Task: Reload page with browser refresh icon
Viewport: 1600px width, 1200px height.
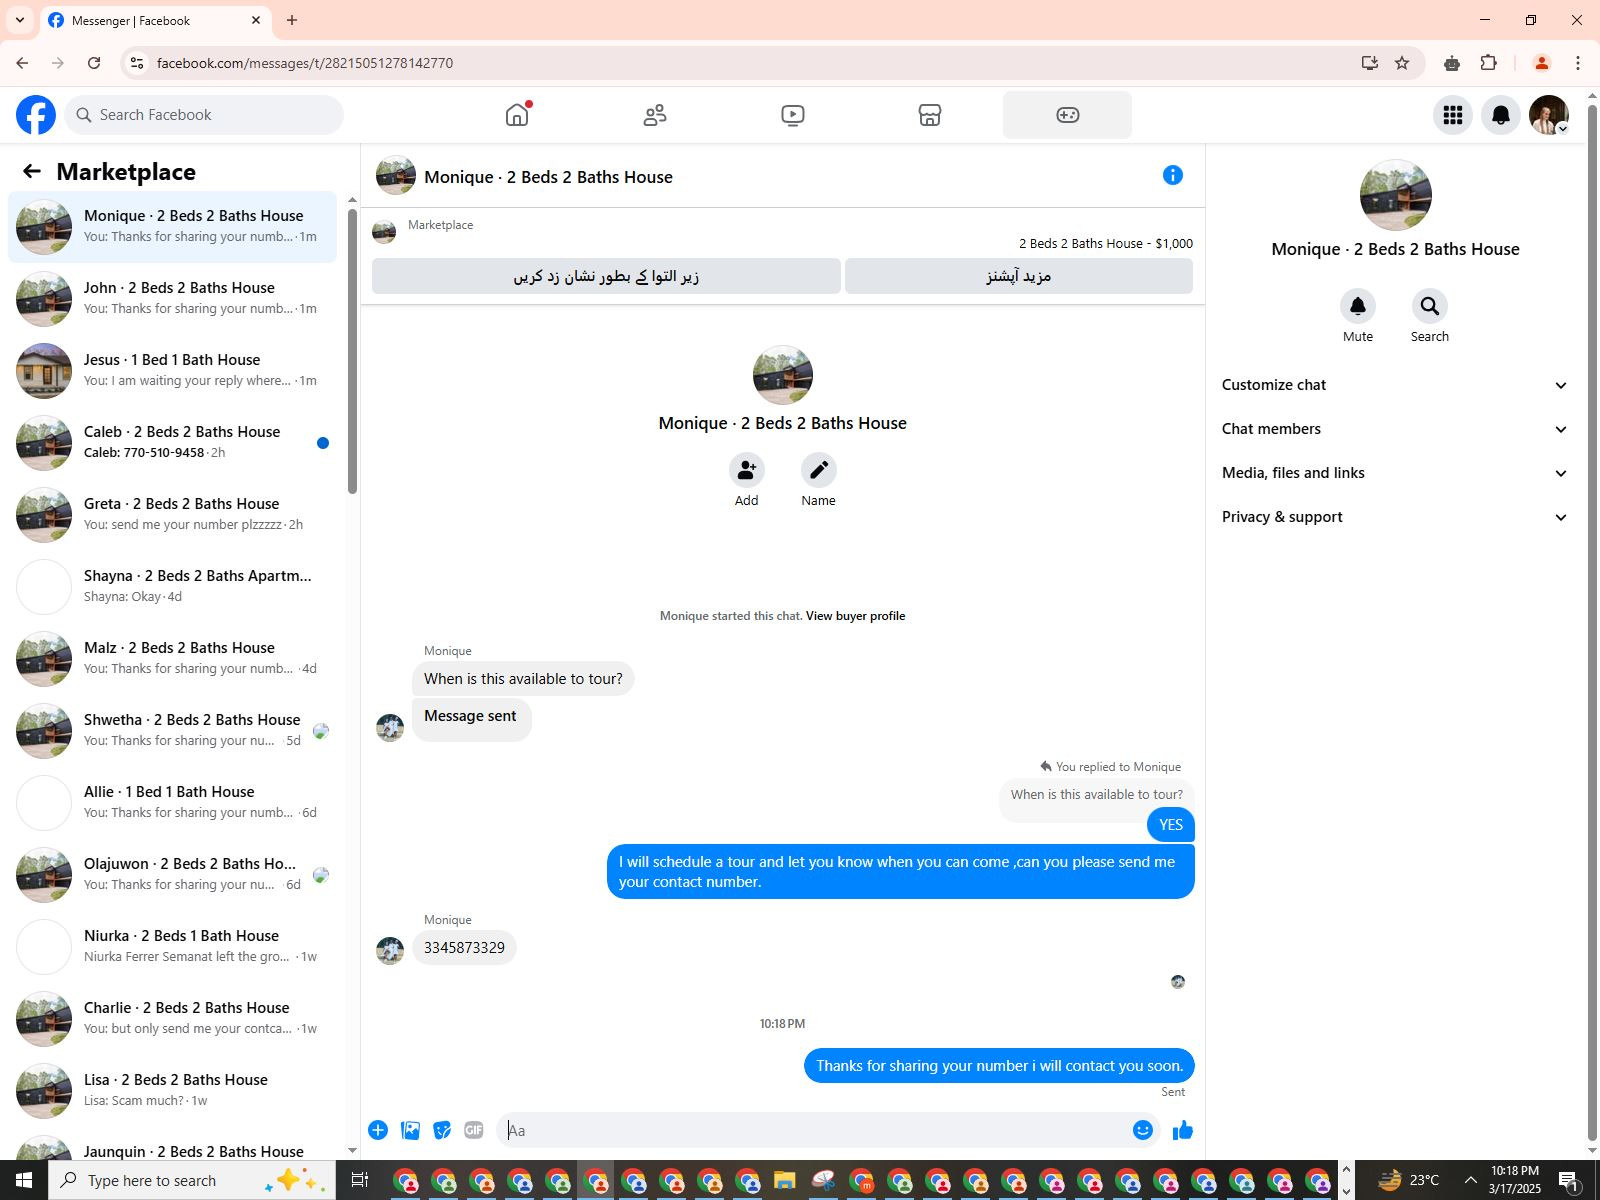Action: point(94,63)
